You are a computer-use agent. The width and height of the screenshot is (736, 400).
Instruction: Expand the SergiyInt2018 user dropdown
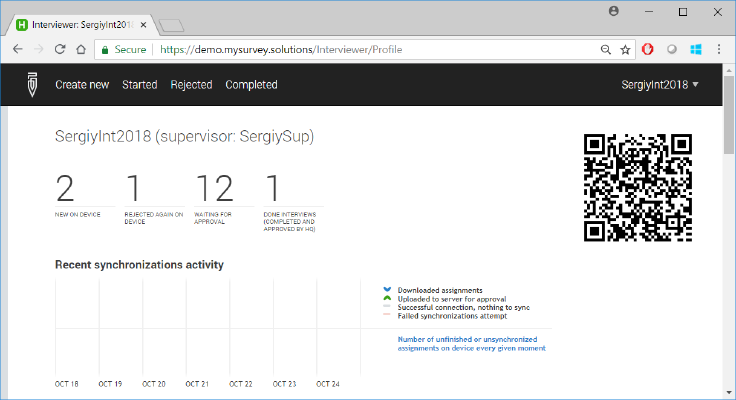tap(660, 85)
